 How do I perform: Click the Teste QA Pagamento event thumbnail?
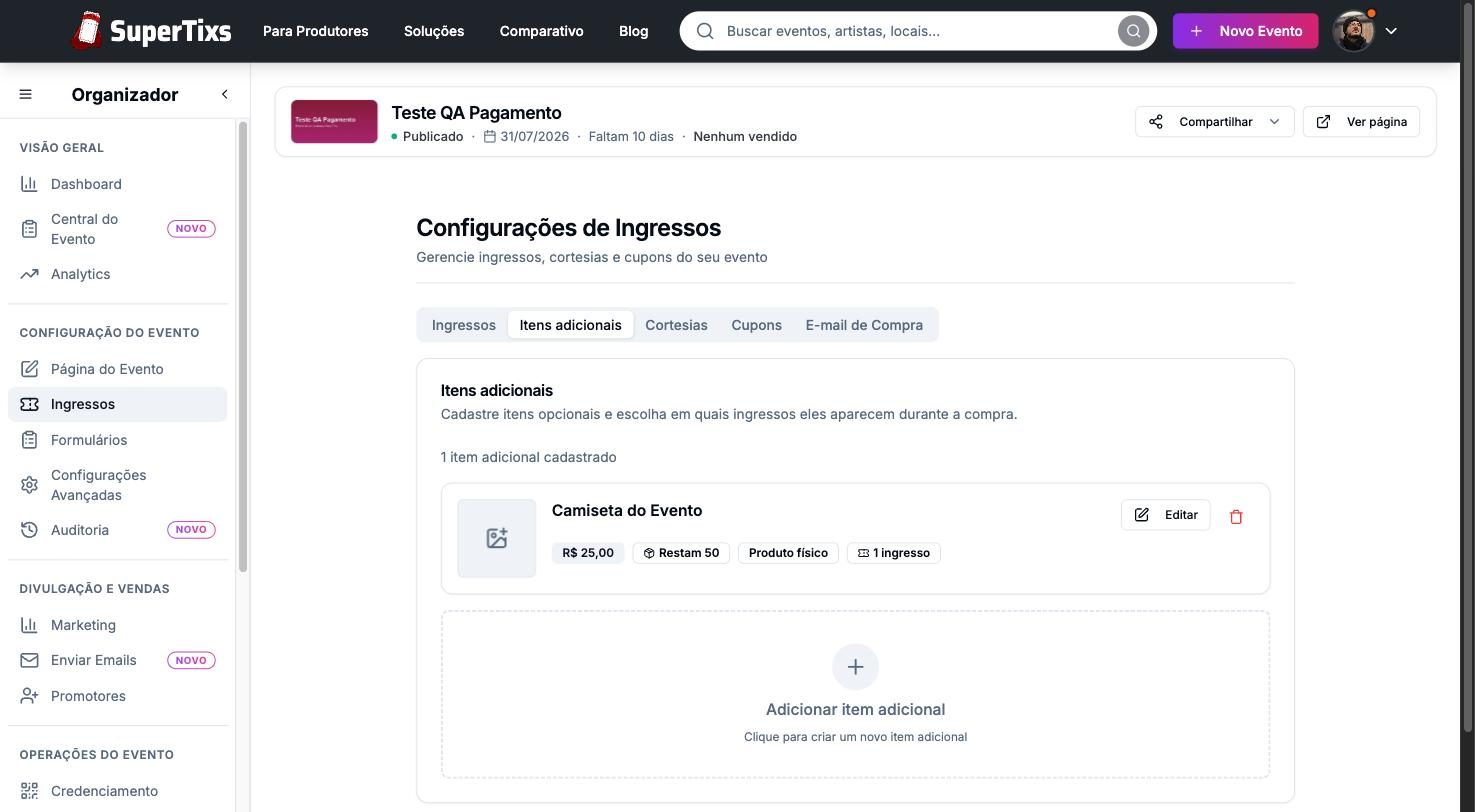click(x=334, y=121)
